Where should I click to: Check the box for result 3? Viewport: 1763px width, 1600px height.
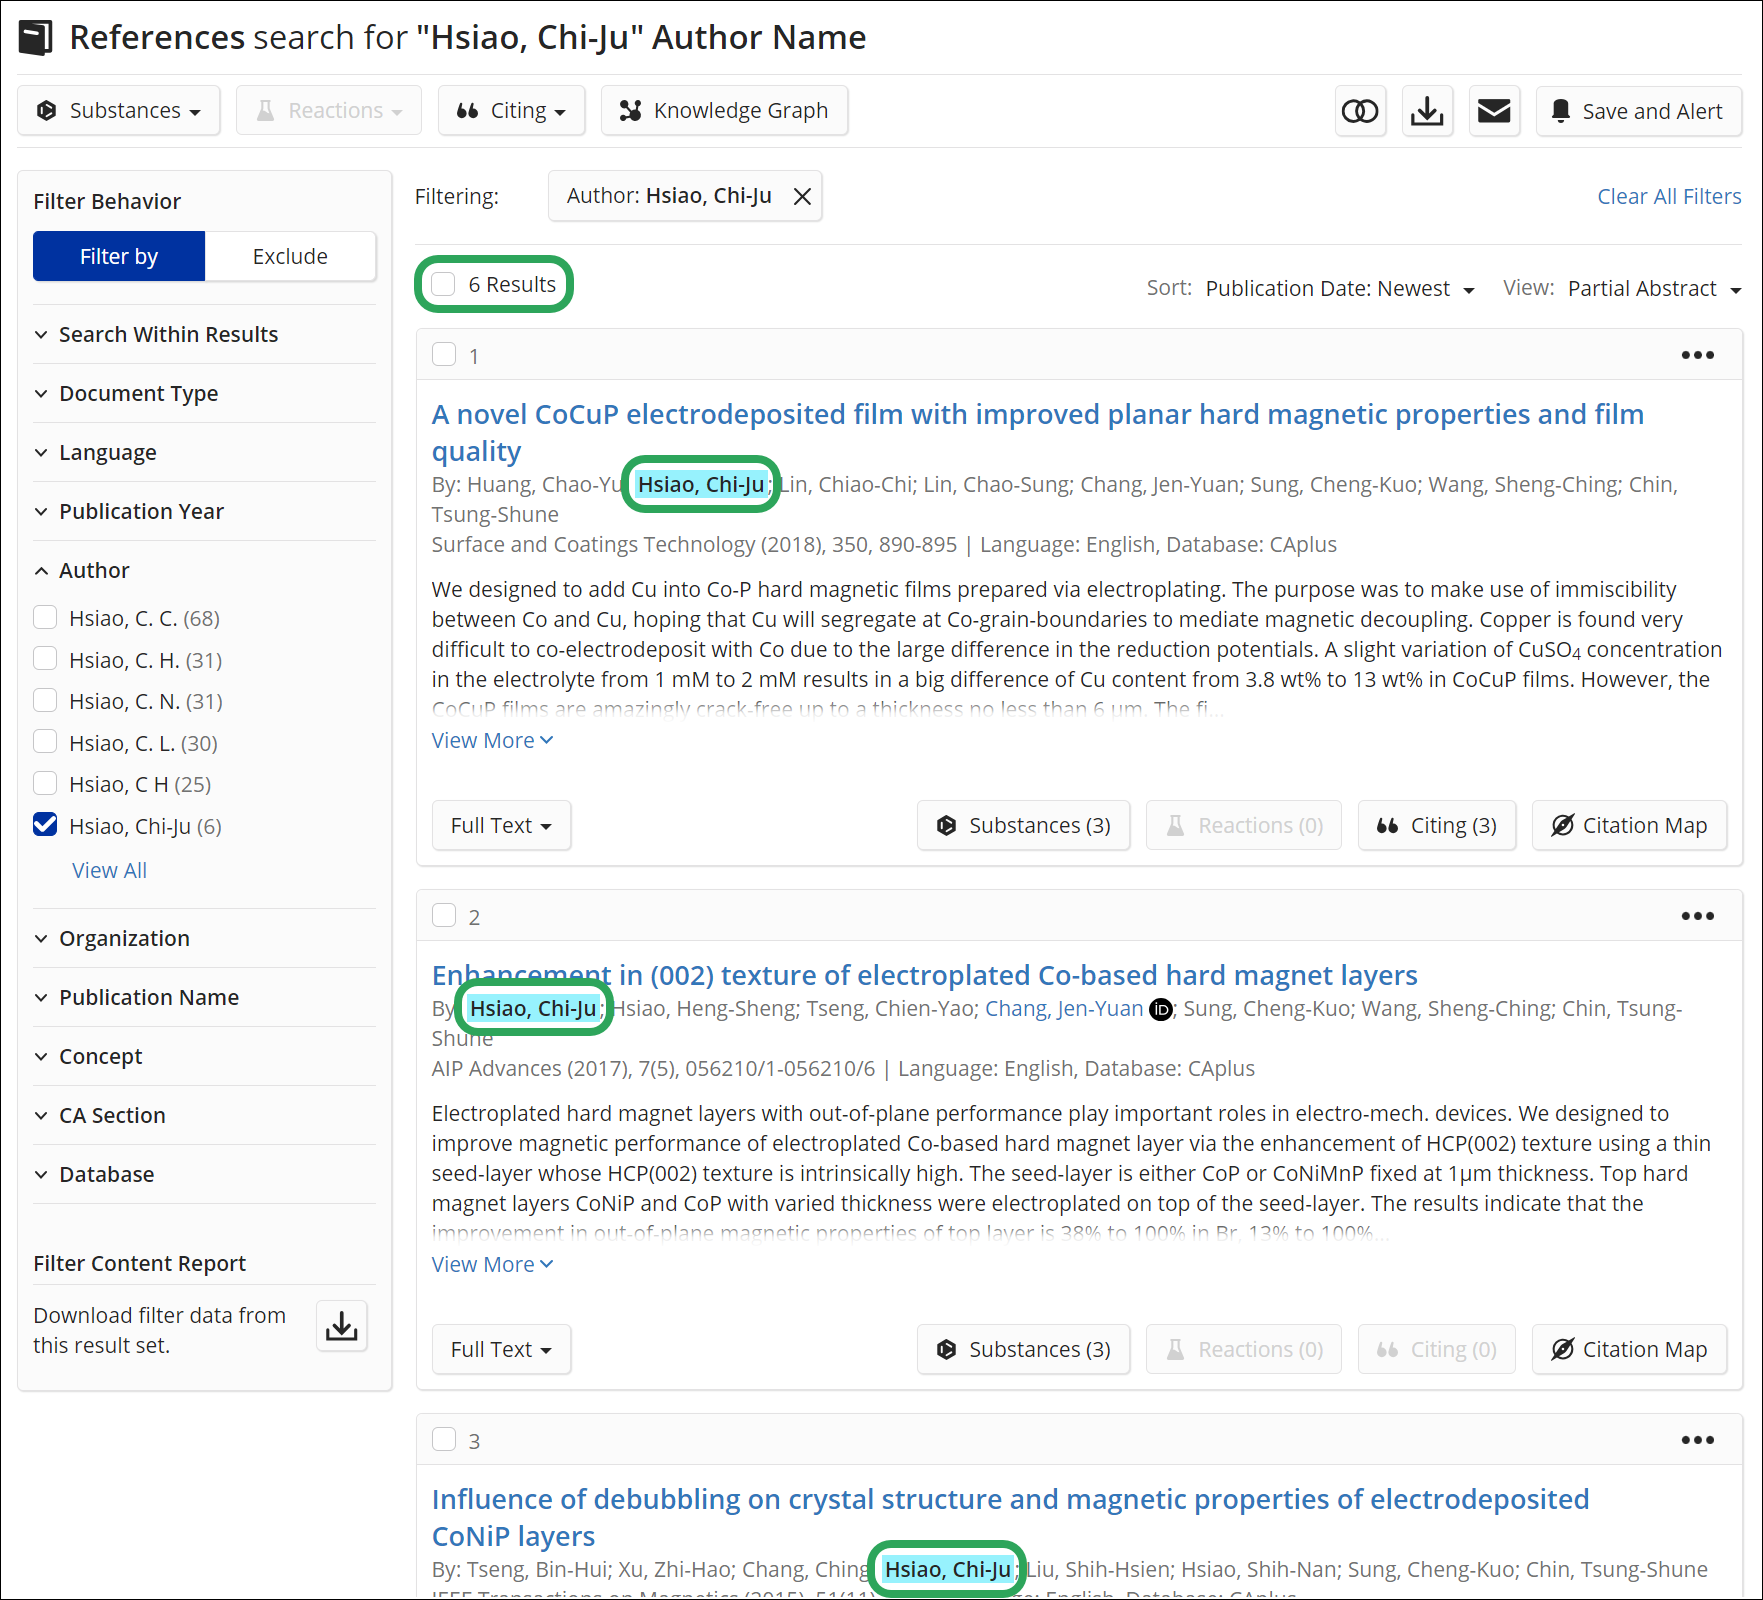tap(444, 1440)
